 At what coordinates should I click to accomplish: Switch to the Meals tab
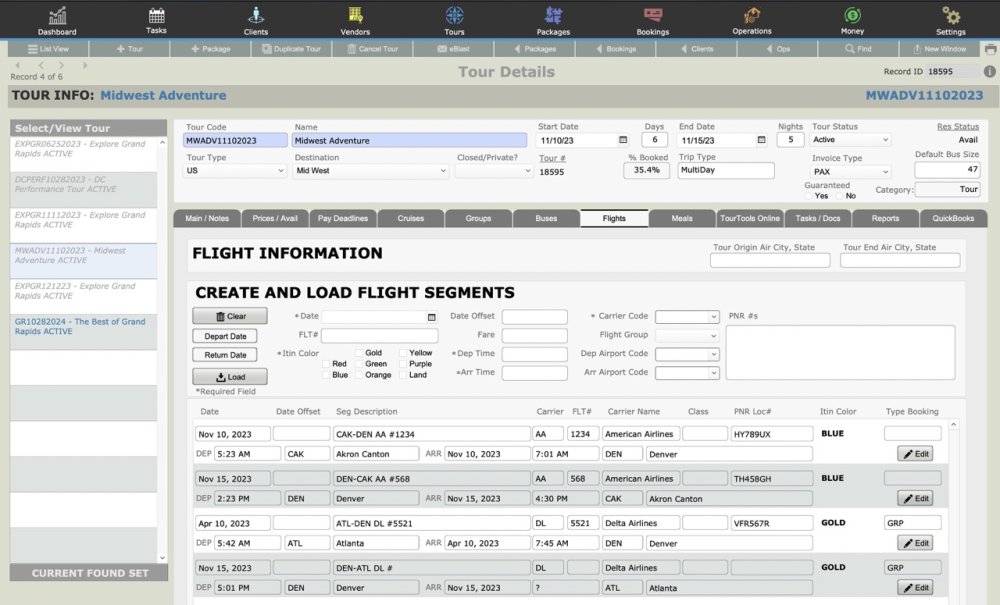coord(682,218)
